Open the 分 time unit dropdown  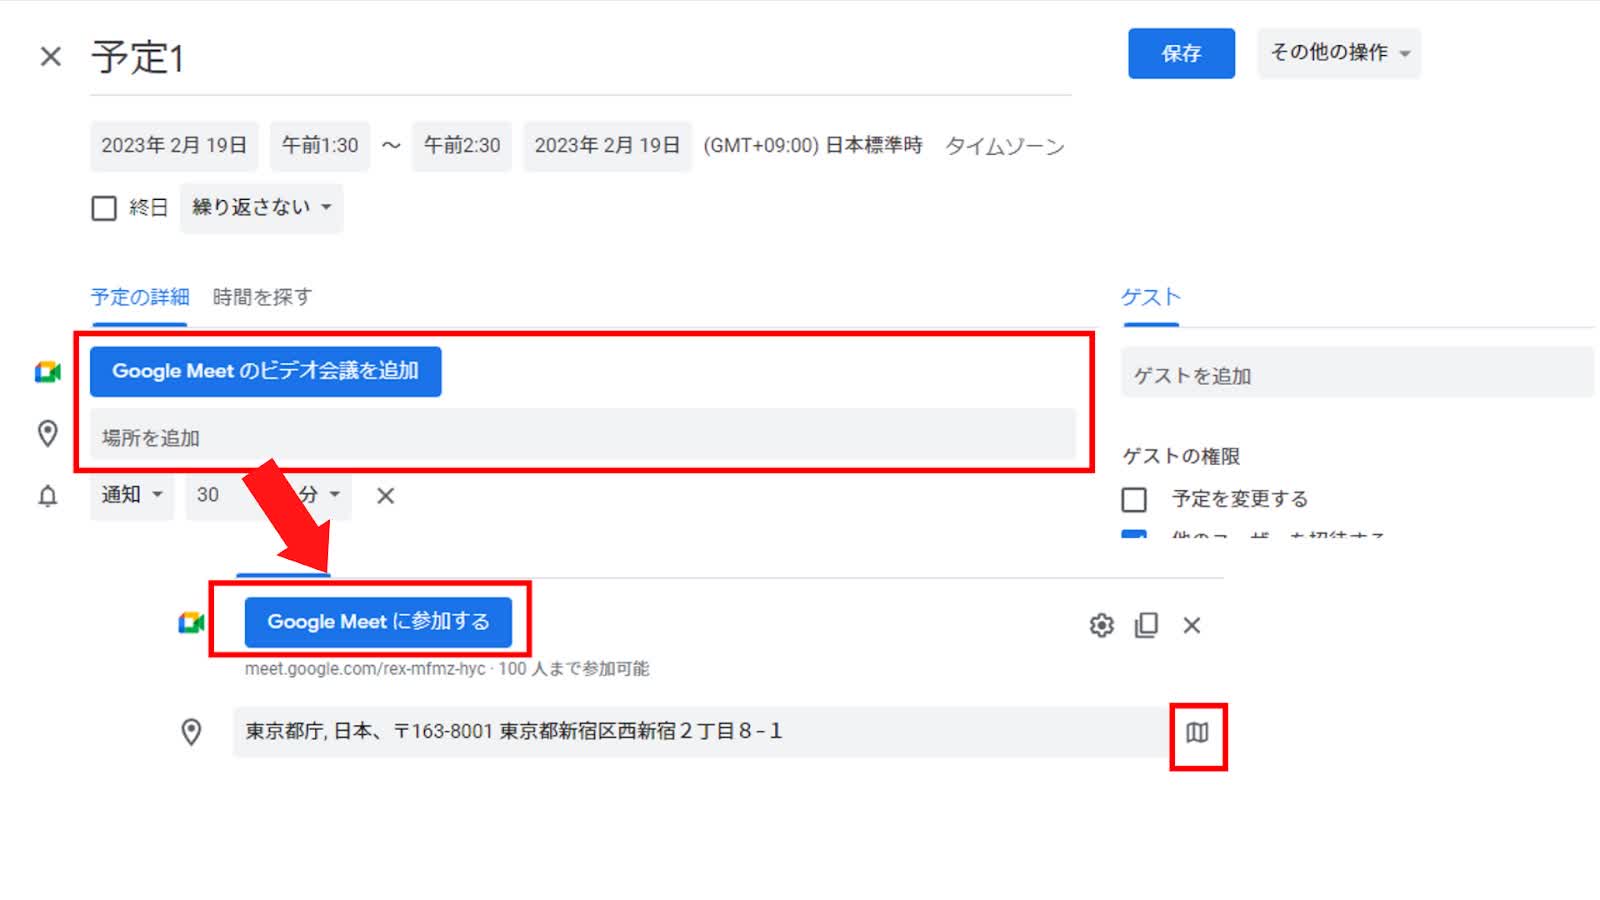320,495
